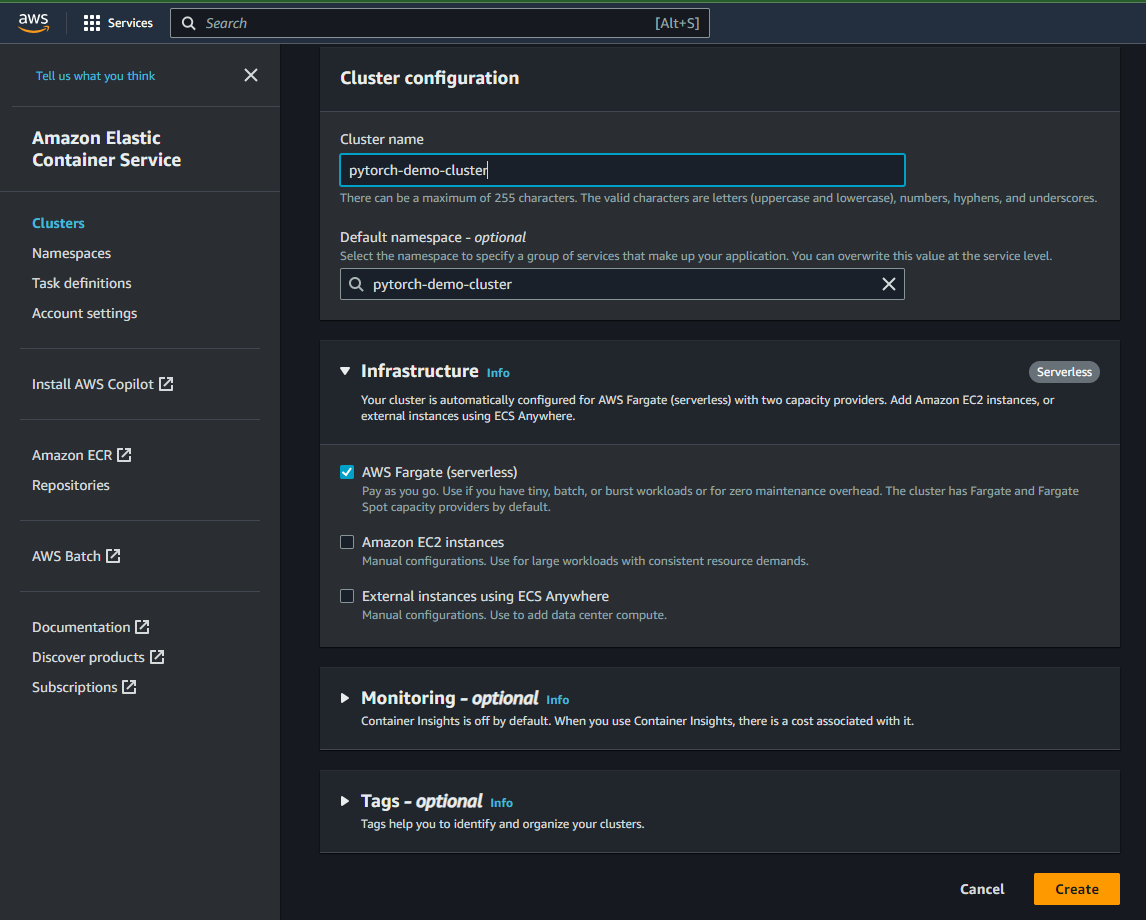This screenshot has width=1146, height=920.
Task: Open Subscriptions link
Action: pos(75,687)
